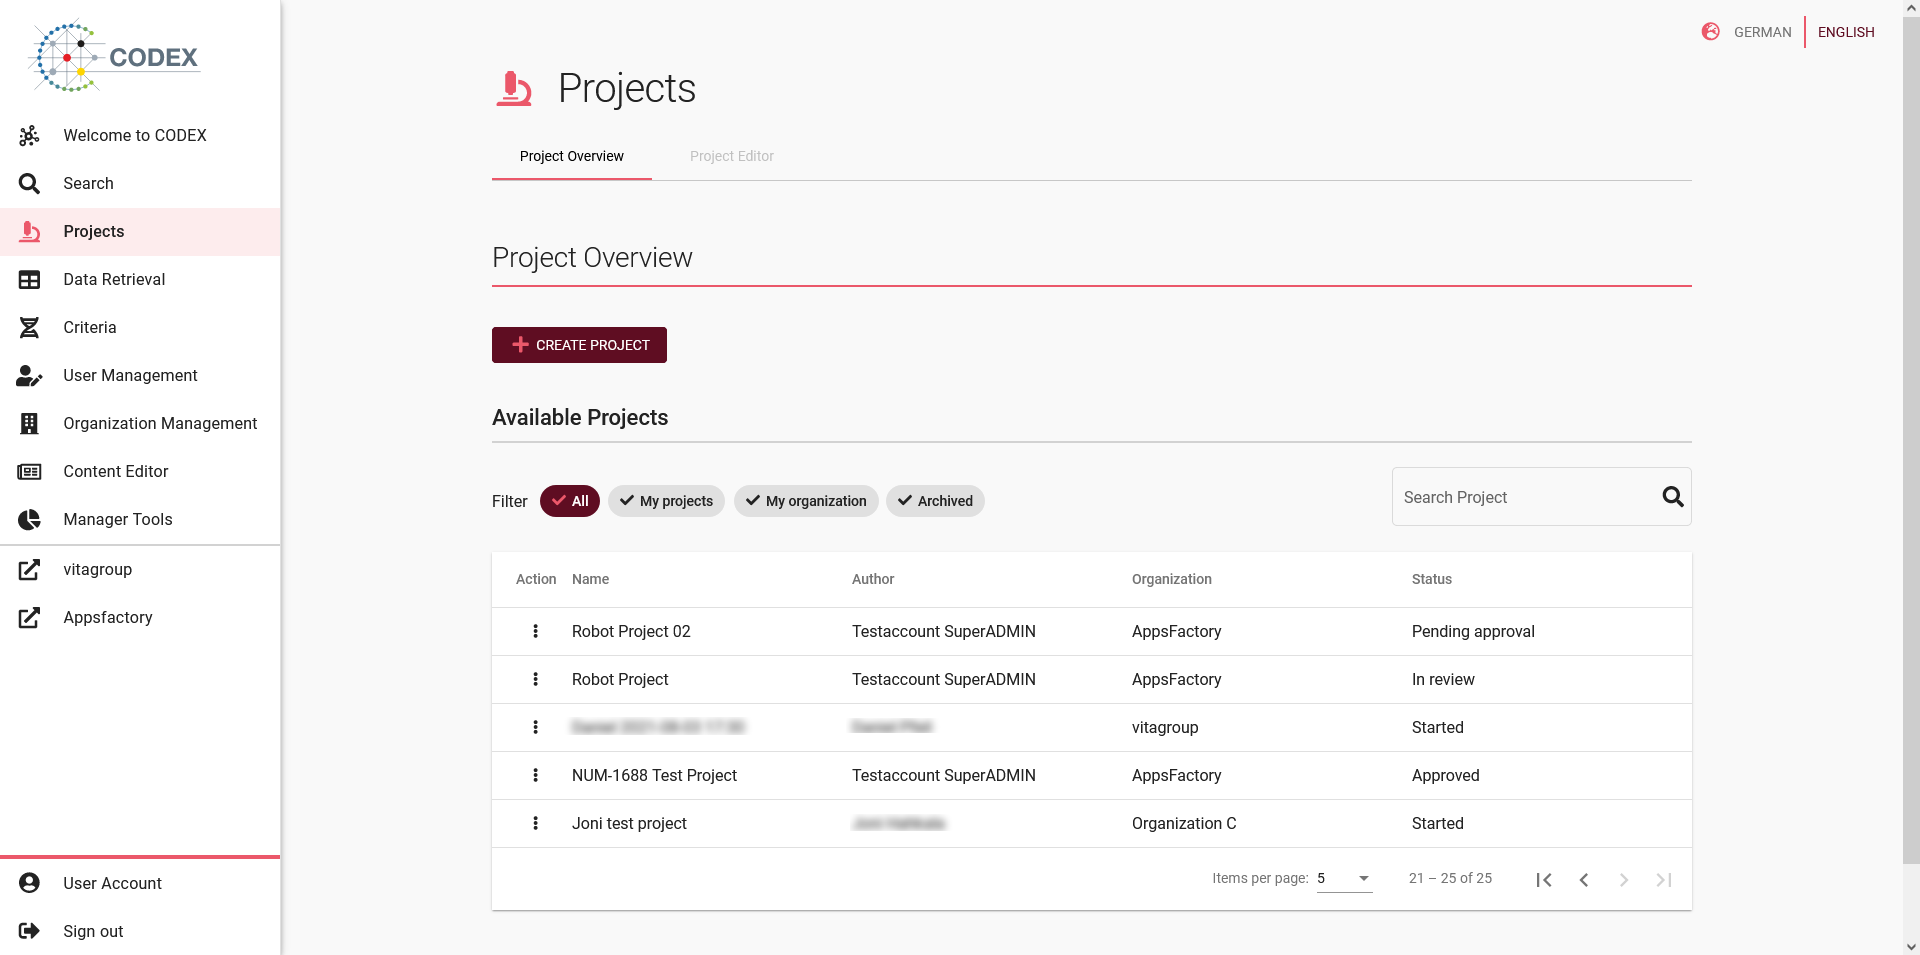Switch to the Project Editor tab
Viewport: 1920px width, 955px height.
tap(732, 156)
